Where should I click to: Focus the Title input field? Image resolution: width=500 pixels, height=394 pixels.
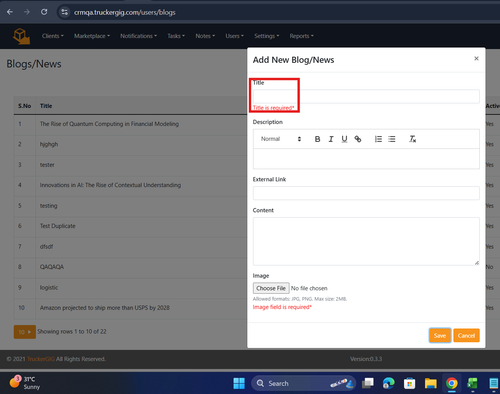366,96
